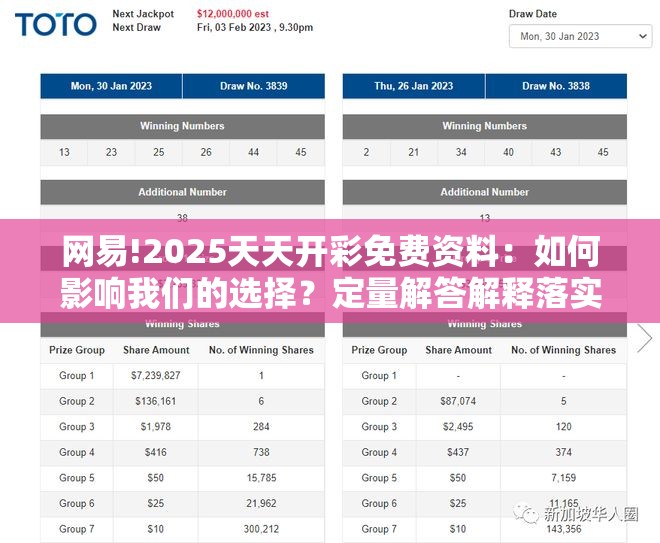The height and width of the screenshot is (543, 660).
Task: Select winning number 21 in draw 3838
Action: pyautogui.click(x=414, y=152)
